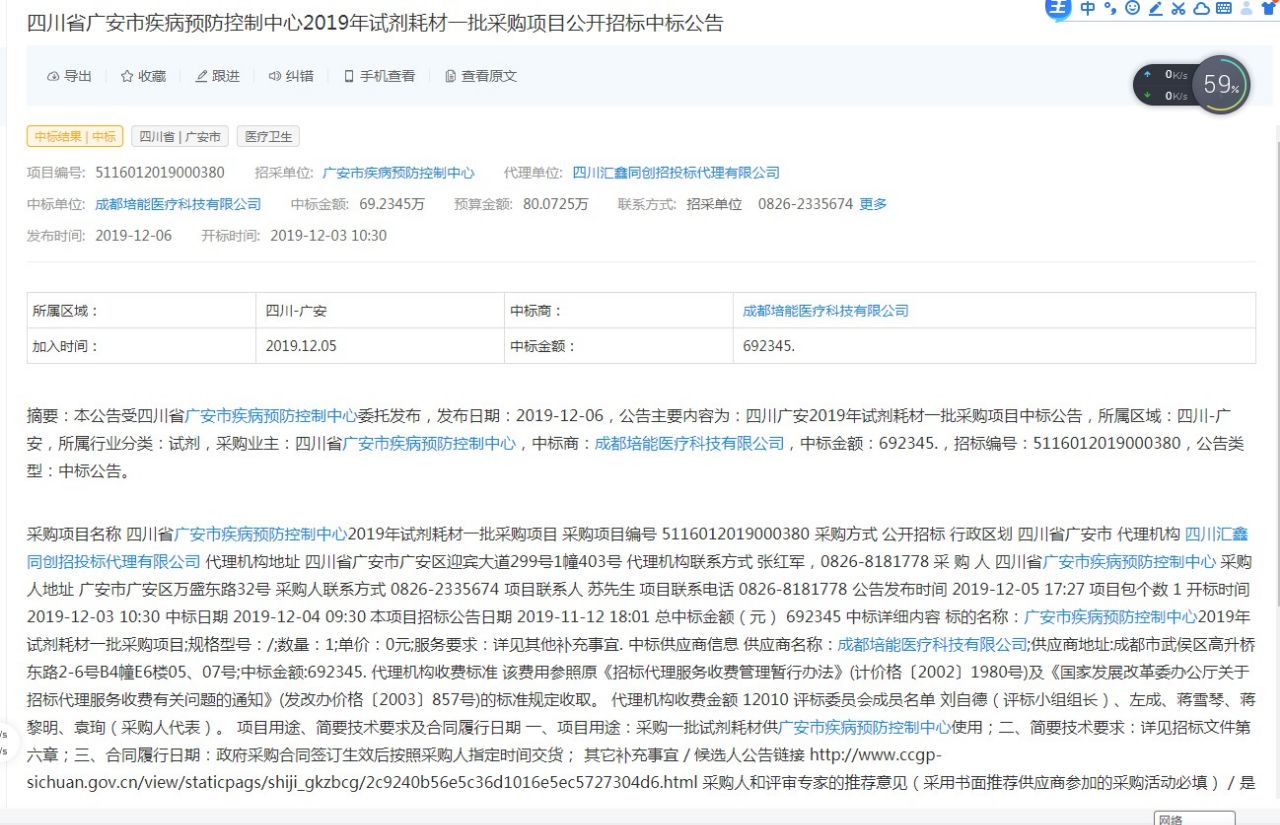The width and height of the screenshot is (1280, 825).
Task: Open 查看原文 original document
Action: pos(481,76)
